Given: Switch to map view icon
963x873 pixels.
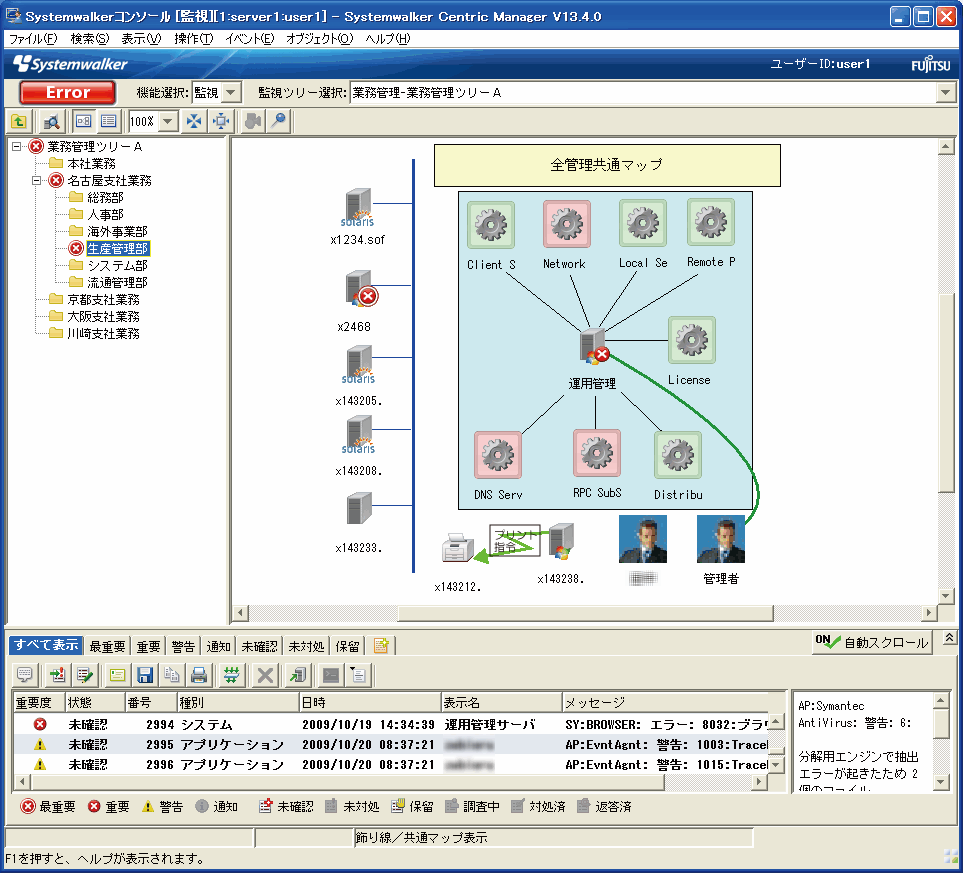Looking at the screenshot, I should click(84, 121).
